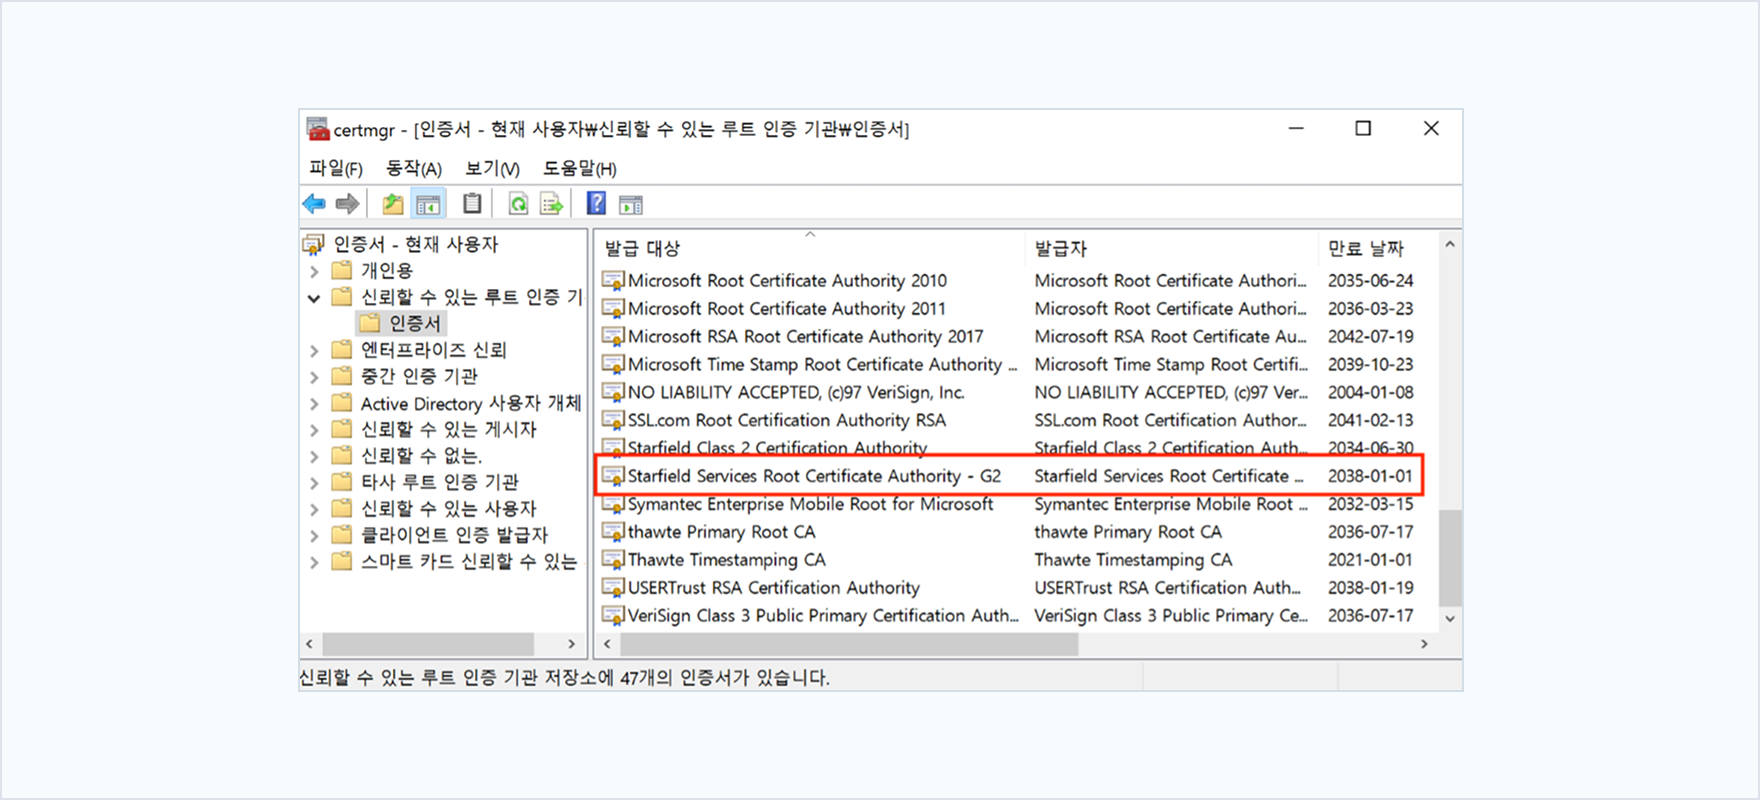
Task: Select the Starfield Class 2 Certification Authority row
Action: pos(1009,448)
